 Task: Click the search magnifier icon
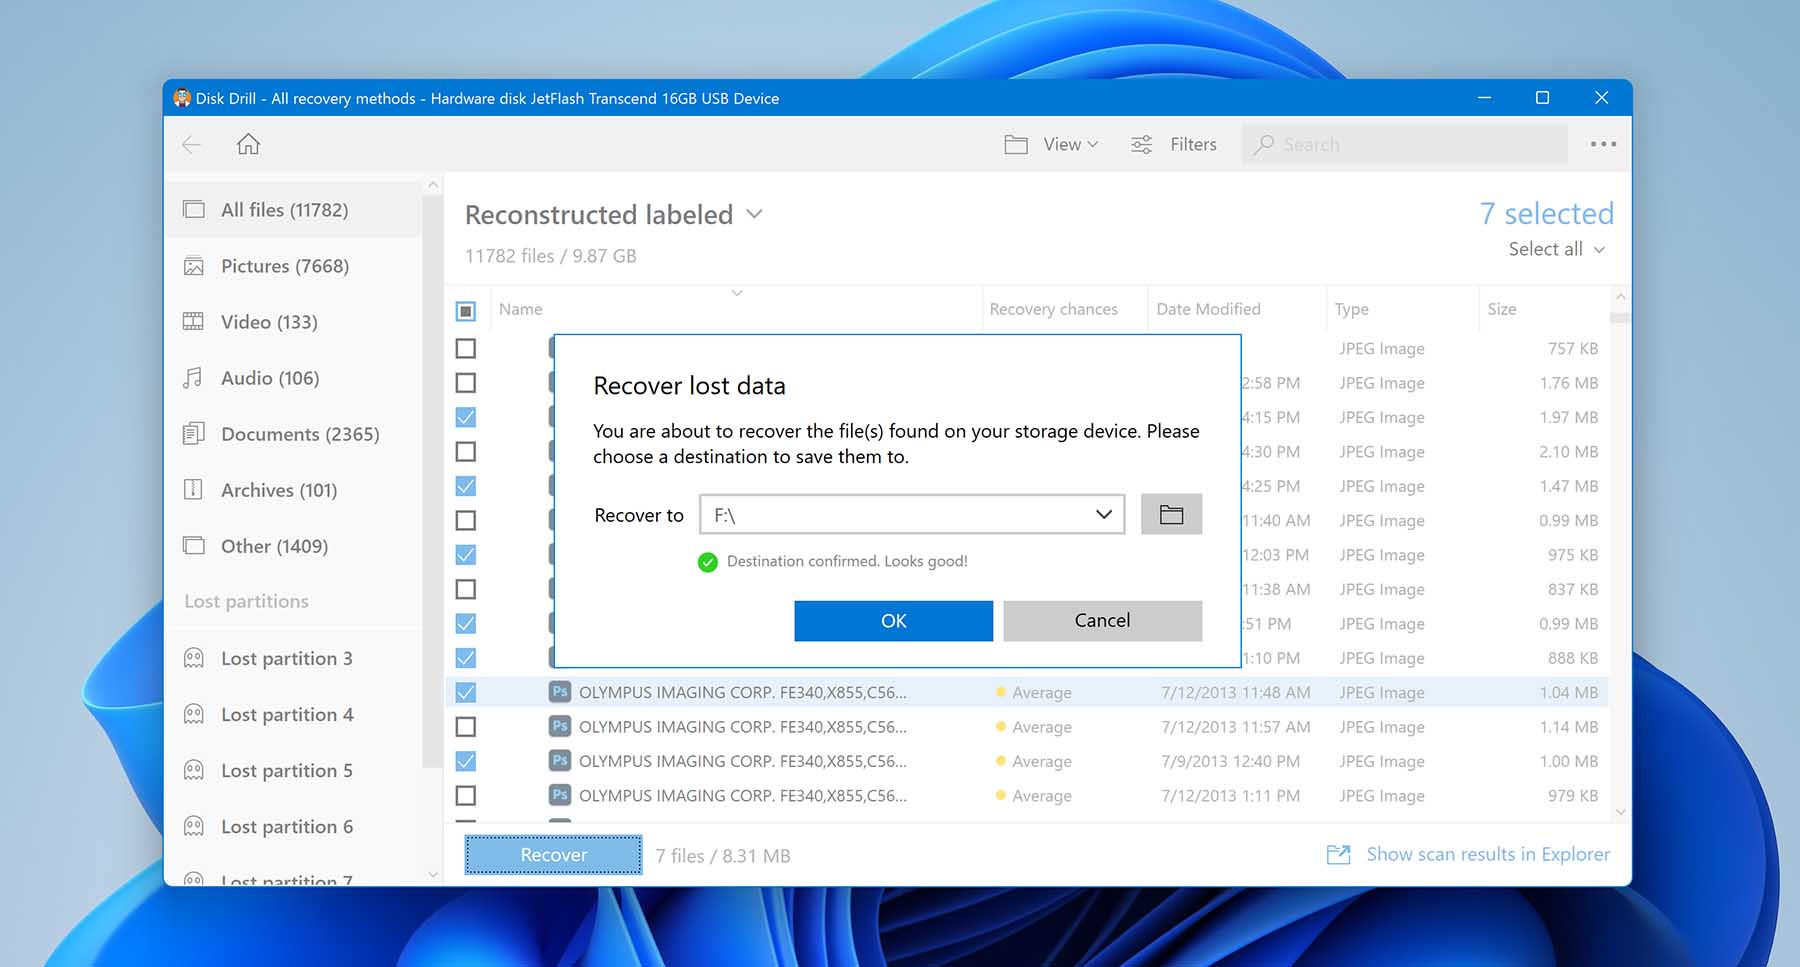tap(1264, 145)
